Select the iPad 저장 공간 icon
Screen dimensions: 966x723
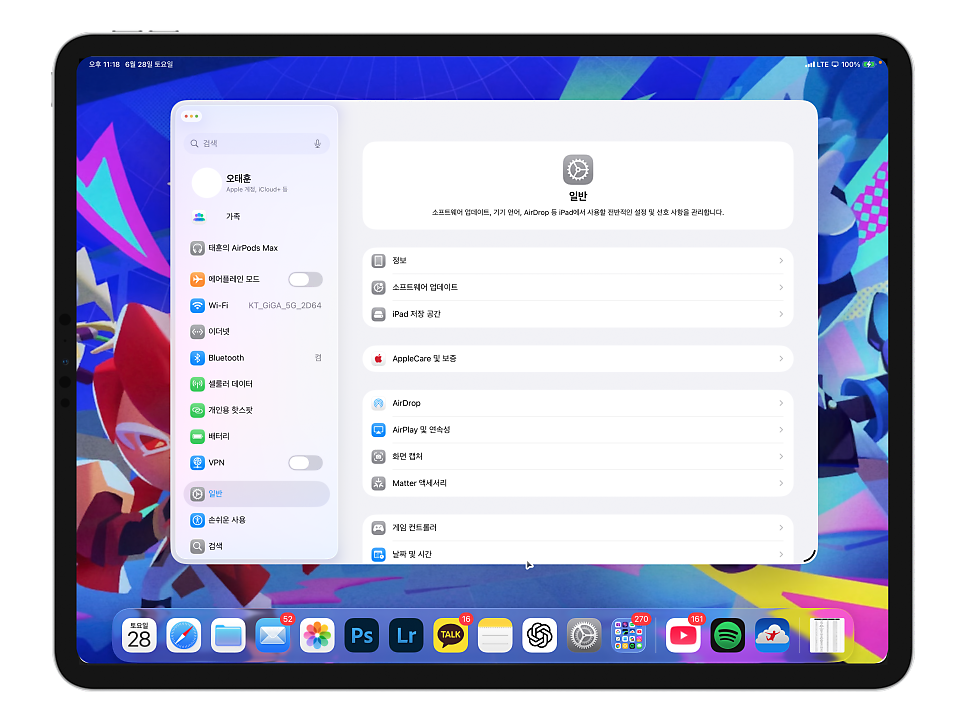point(378,314)
